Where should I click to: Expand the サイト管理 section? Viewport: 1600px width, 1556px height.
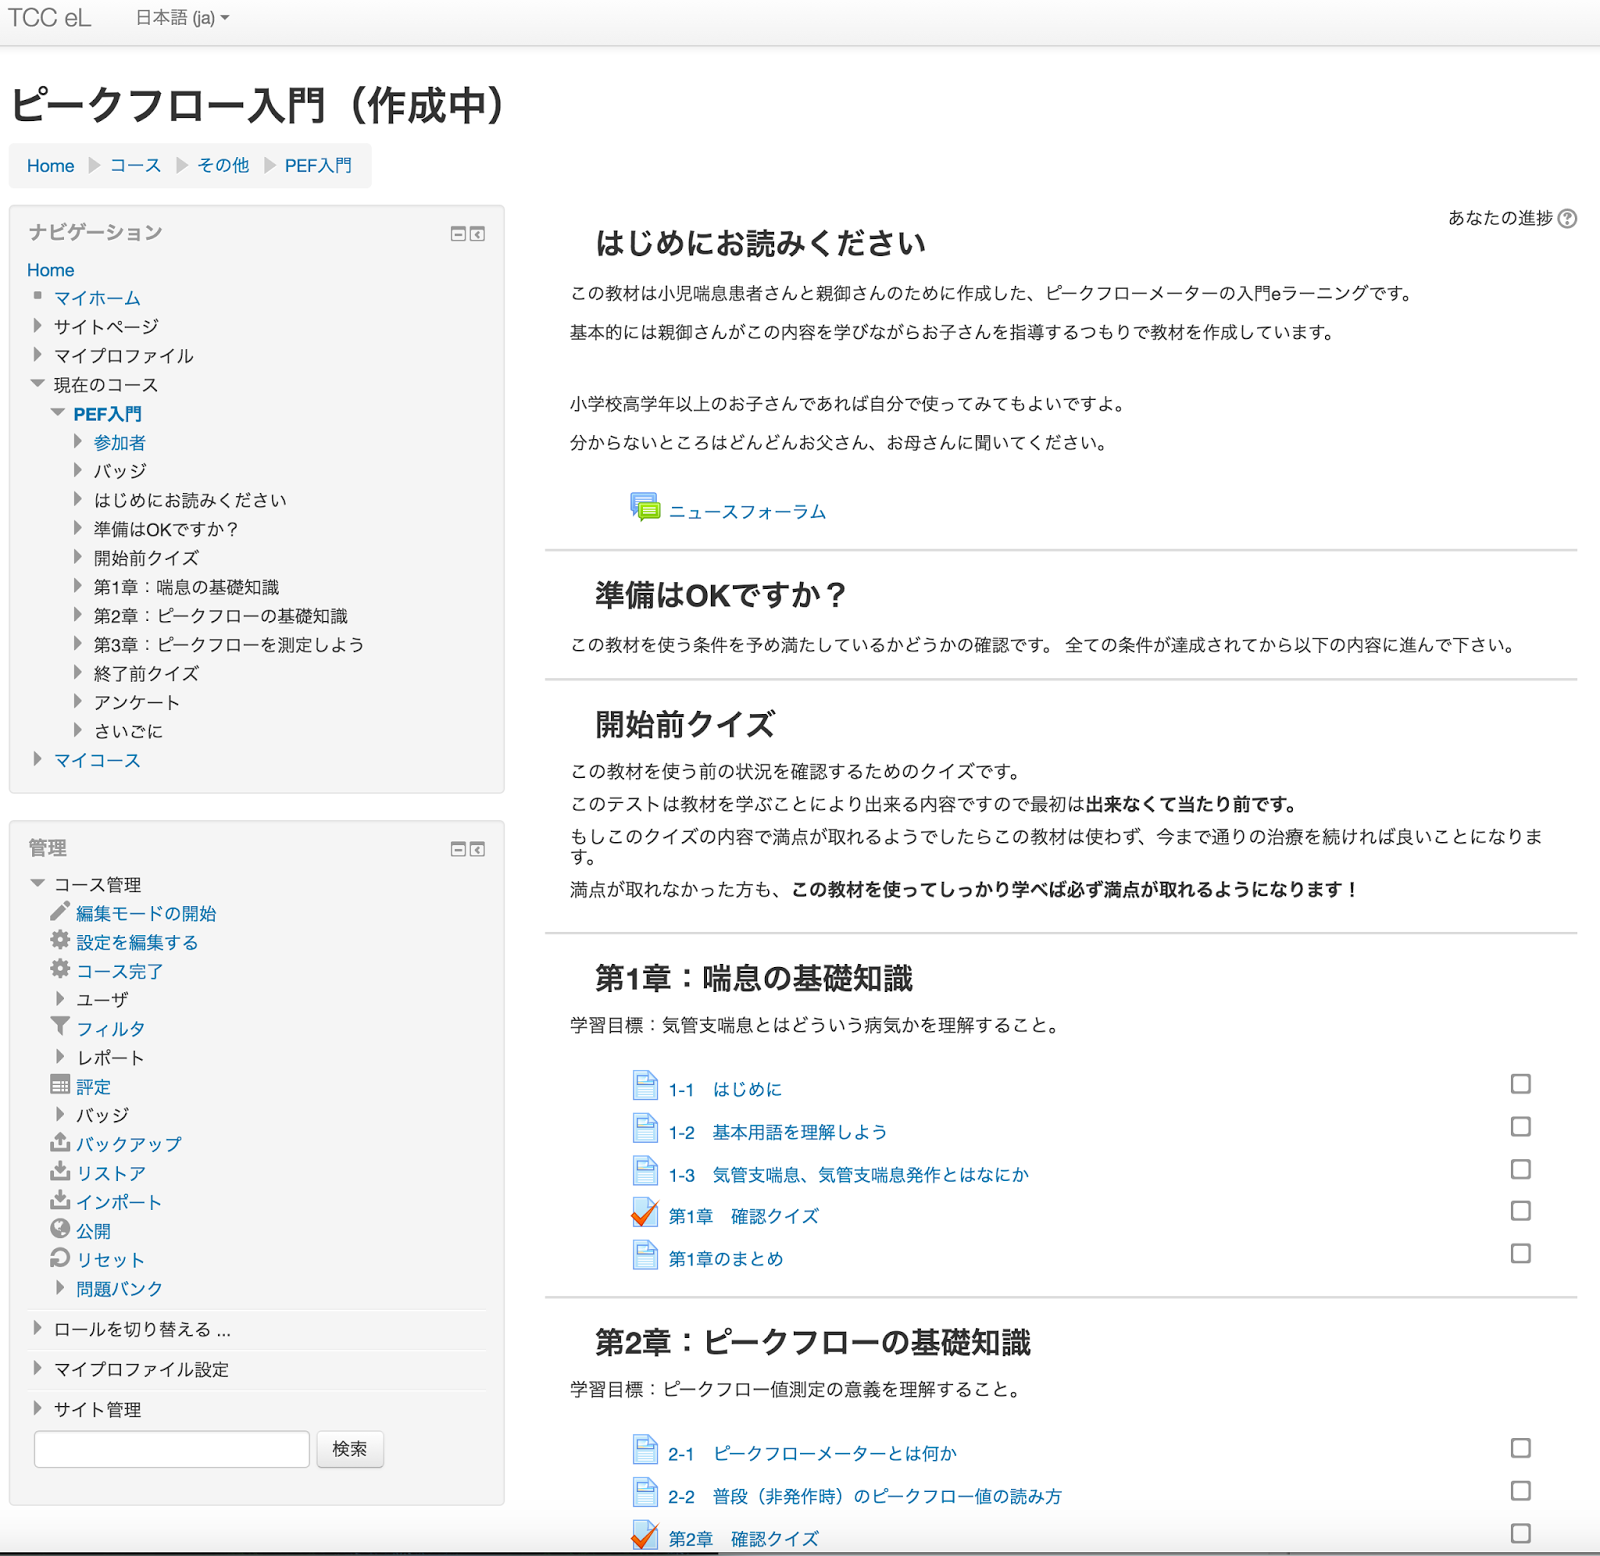(x=38, y=1408)
